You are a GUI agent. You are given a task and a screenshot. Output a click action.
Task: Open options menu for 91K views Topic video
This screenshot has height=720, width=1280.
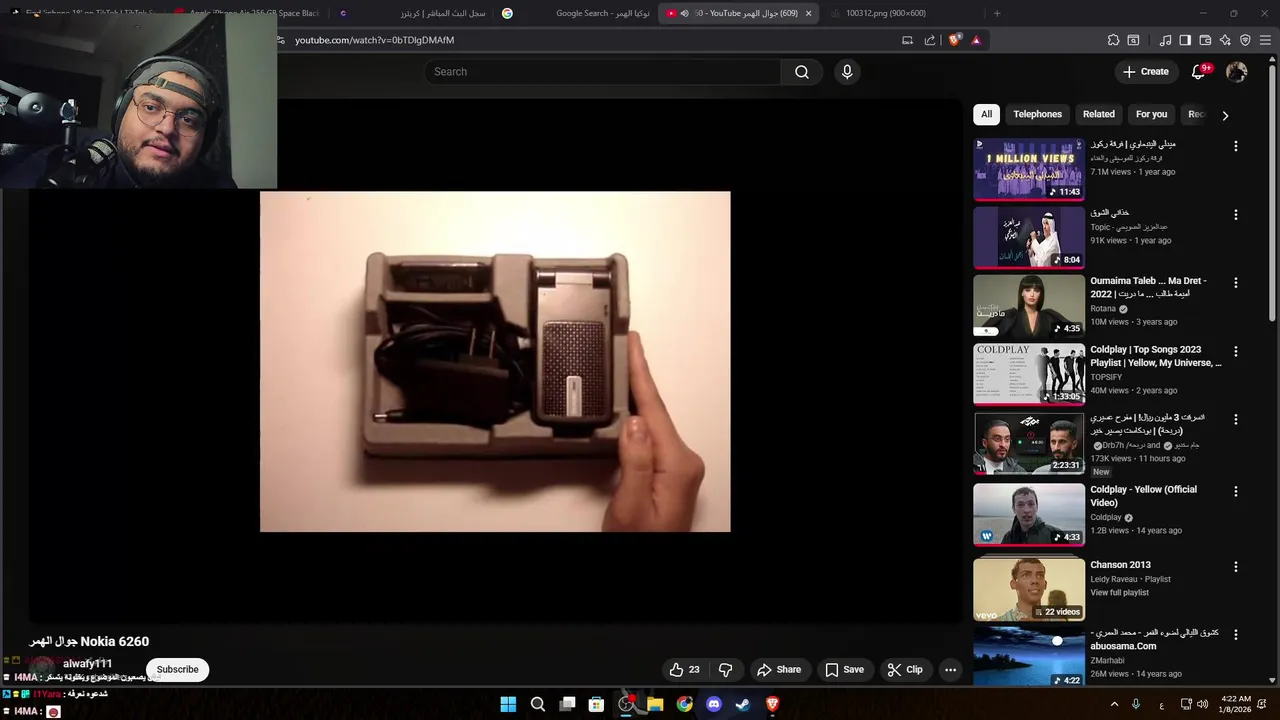point(1235,215)
